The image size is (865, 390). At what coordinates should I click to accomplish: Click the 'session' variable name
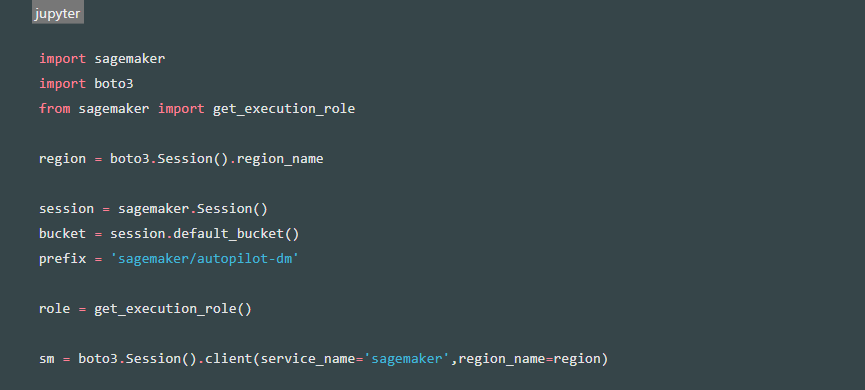click(66, 209)
